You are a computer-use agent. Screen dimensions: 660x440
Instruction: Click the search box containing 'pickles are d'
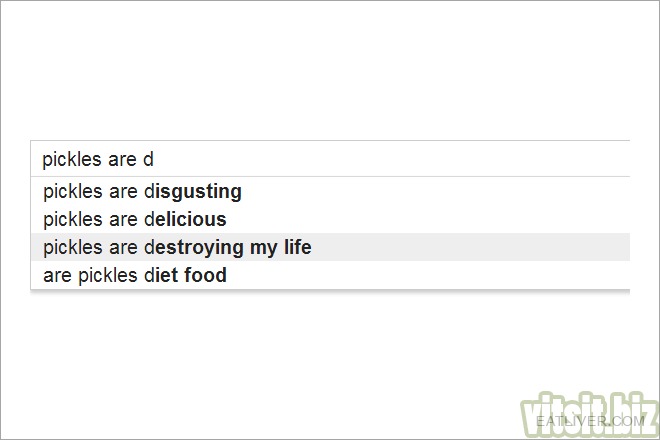(330, 159)
